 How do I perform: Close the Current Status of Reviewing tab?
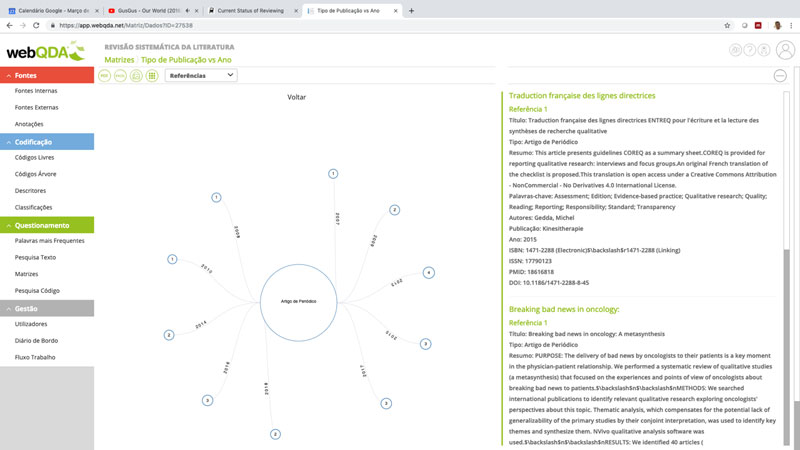pos(296,11)
